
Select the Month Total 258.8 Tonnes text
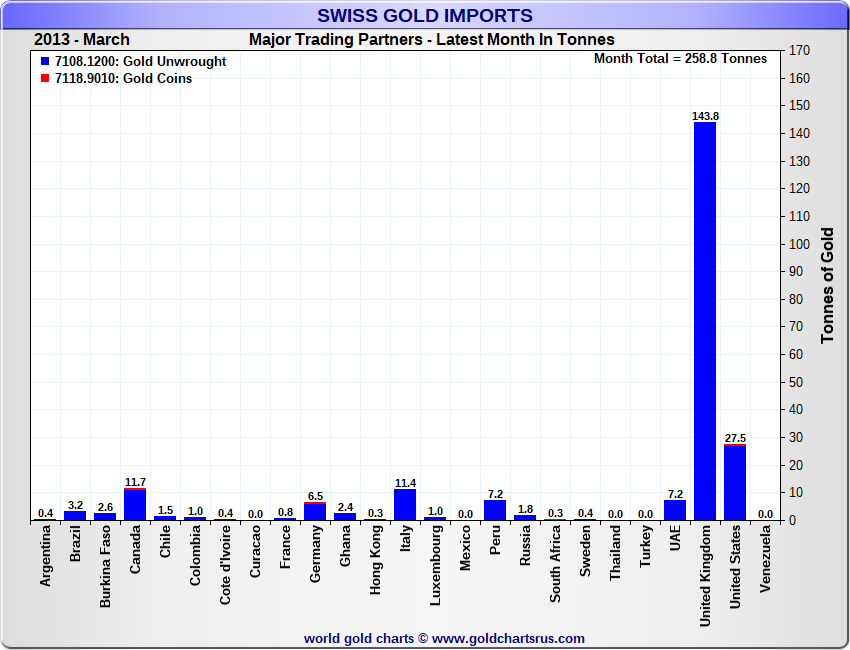[x=680, y=59]
